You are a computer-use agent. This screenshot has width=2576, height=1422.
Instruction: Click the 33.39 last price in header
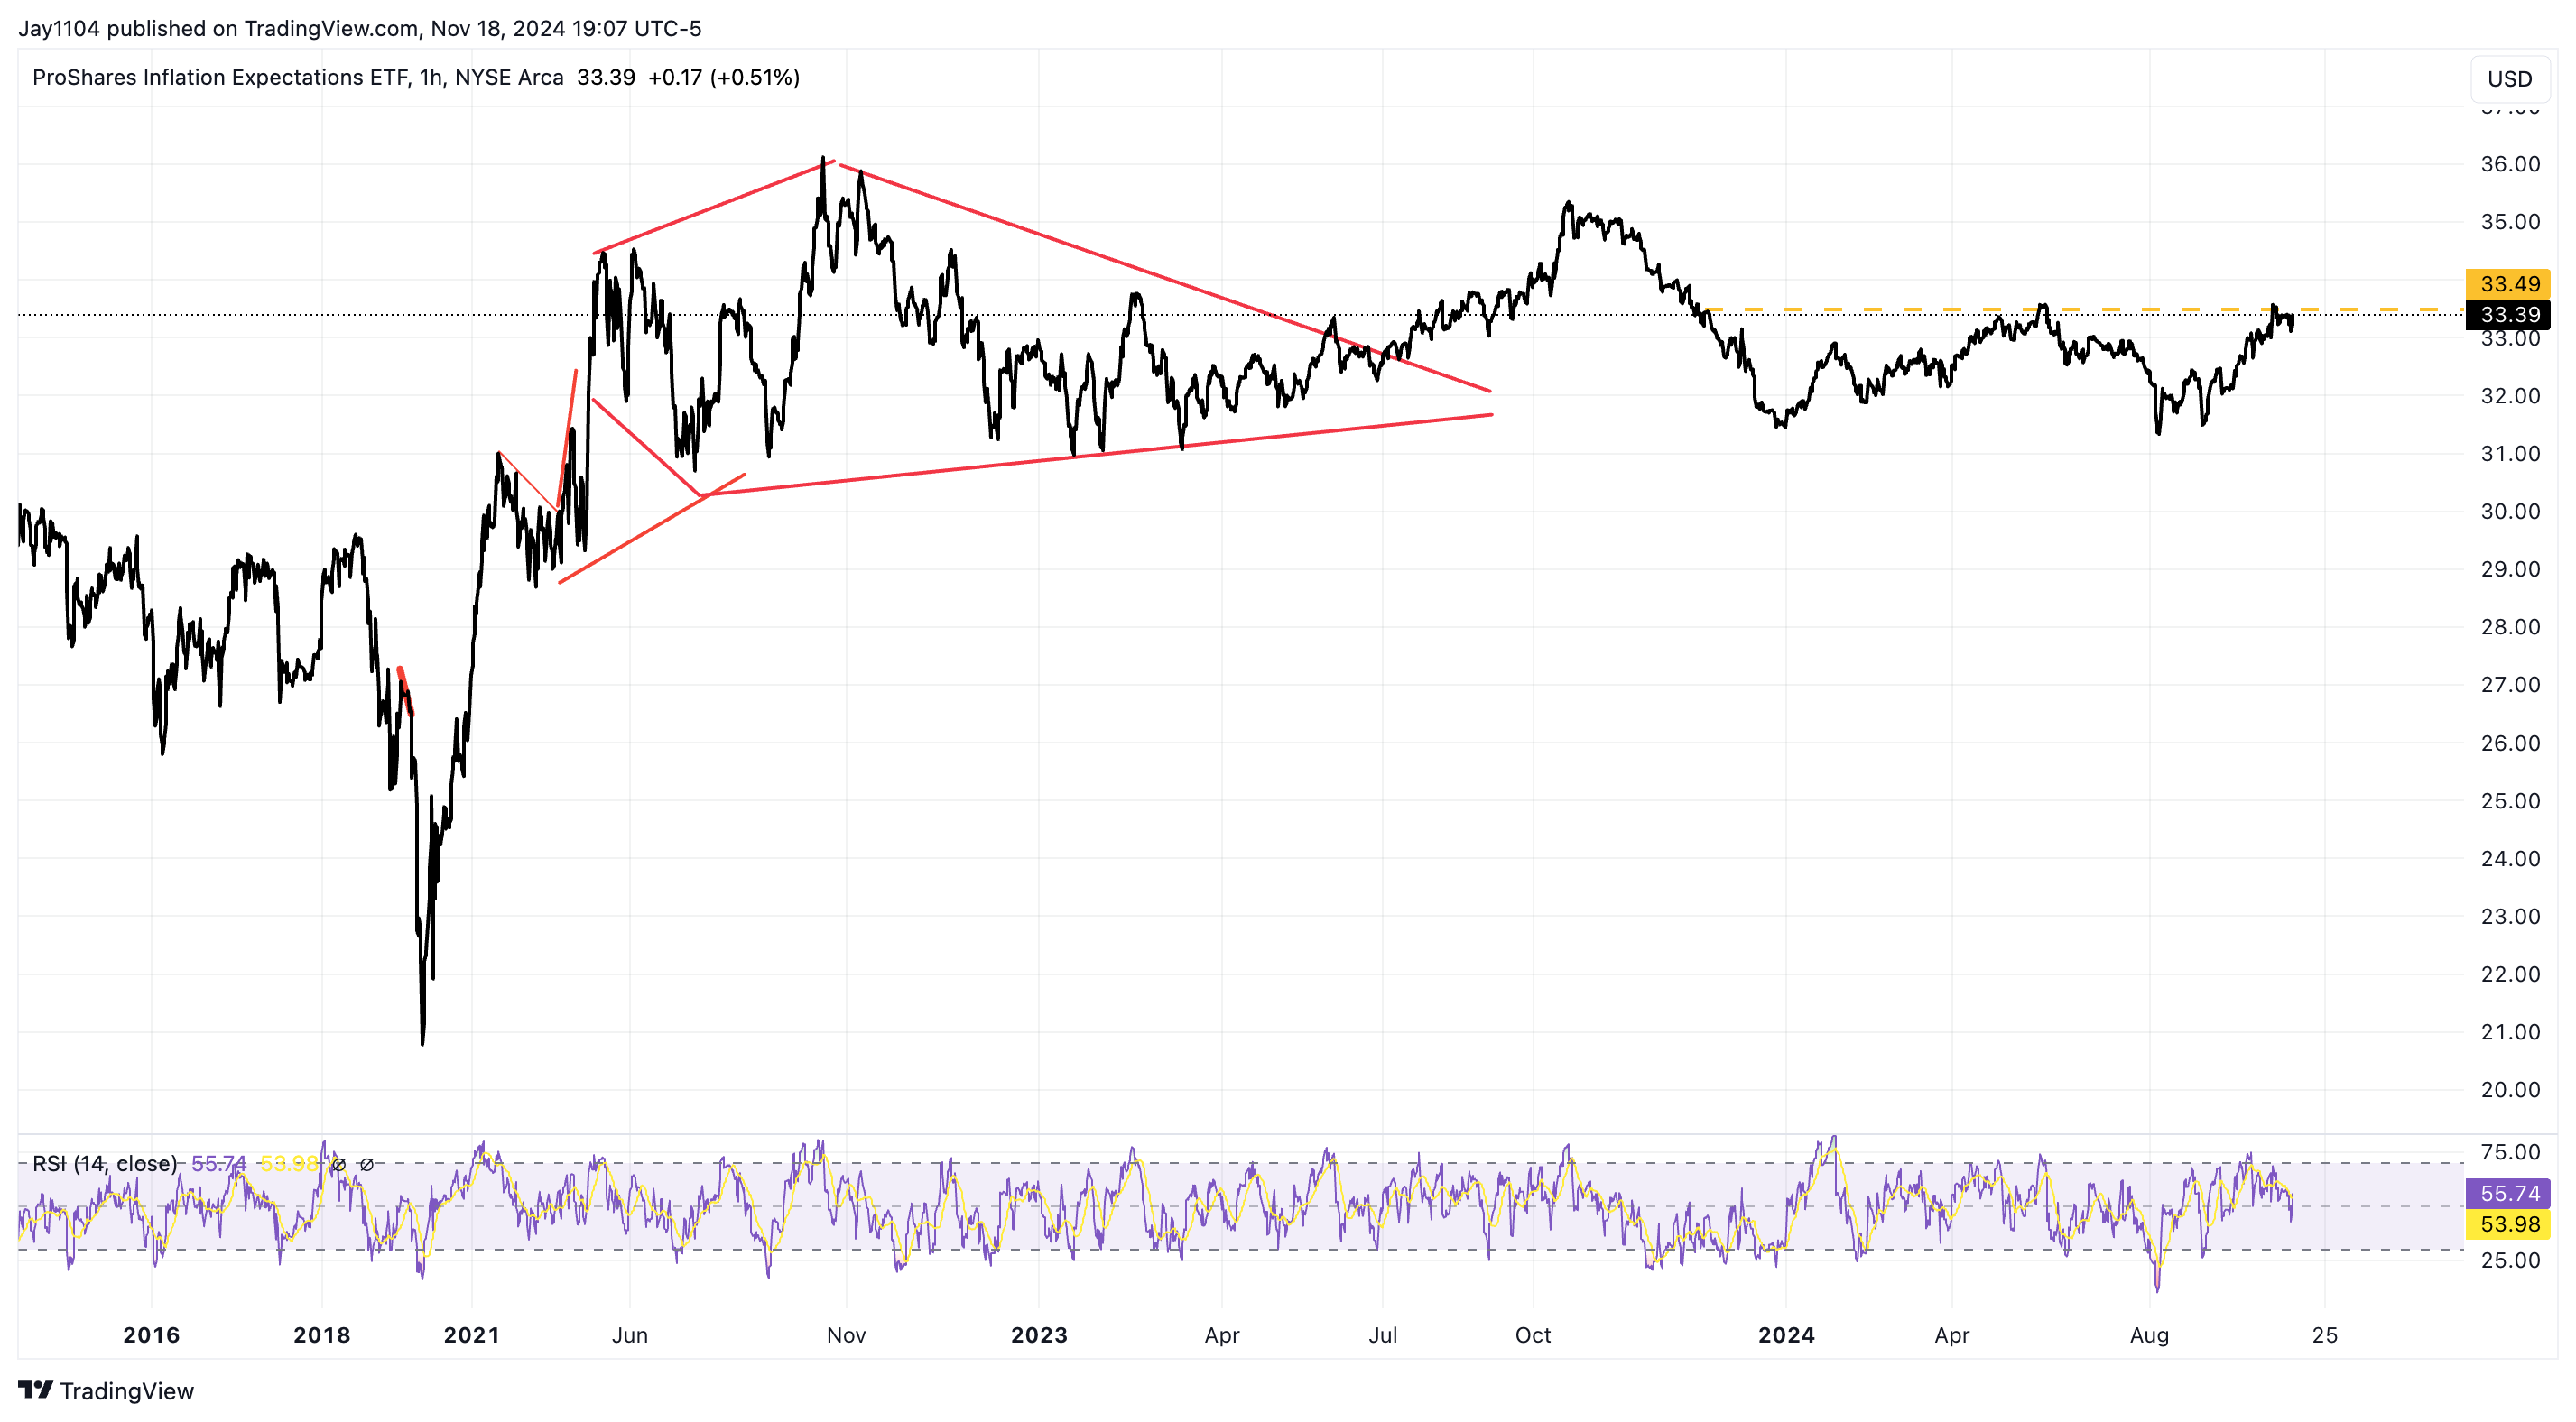[606, 77]
